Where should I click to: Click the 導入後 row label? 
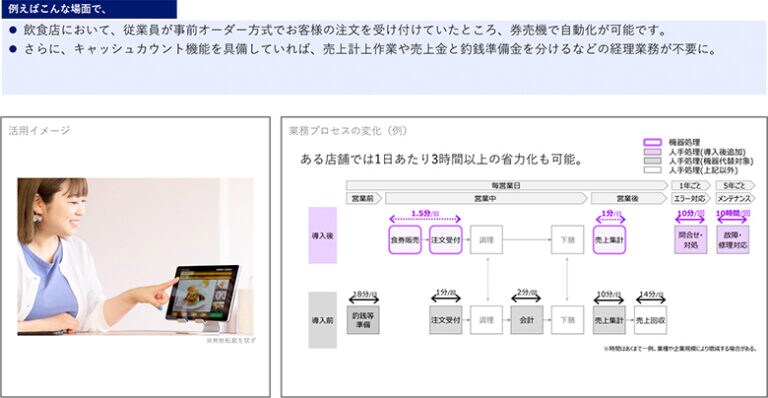point(322,235)
